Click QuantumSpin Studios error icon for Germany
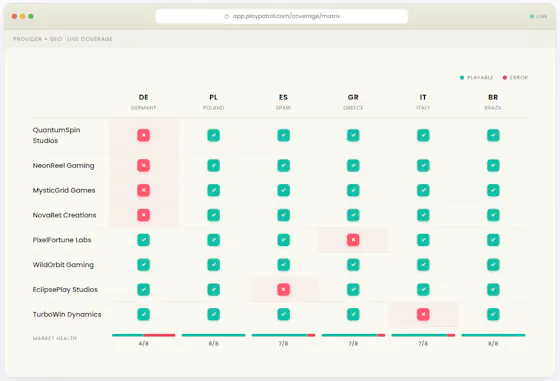The width and height of the screenshot is (560, 381). click(144, 135)
